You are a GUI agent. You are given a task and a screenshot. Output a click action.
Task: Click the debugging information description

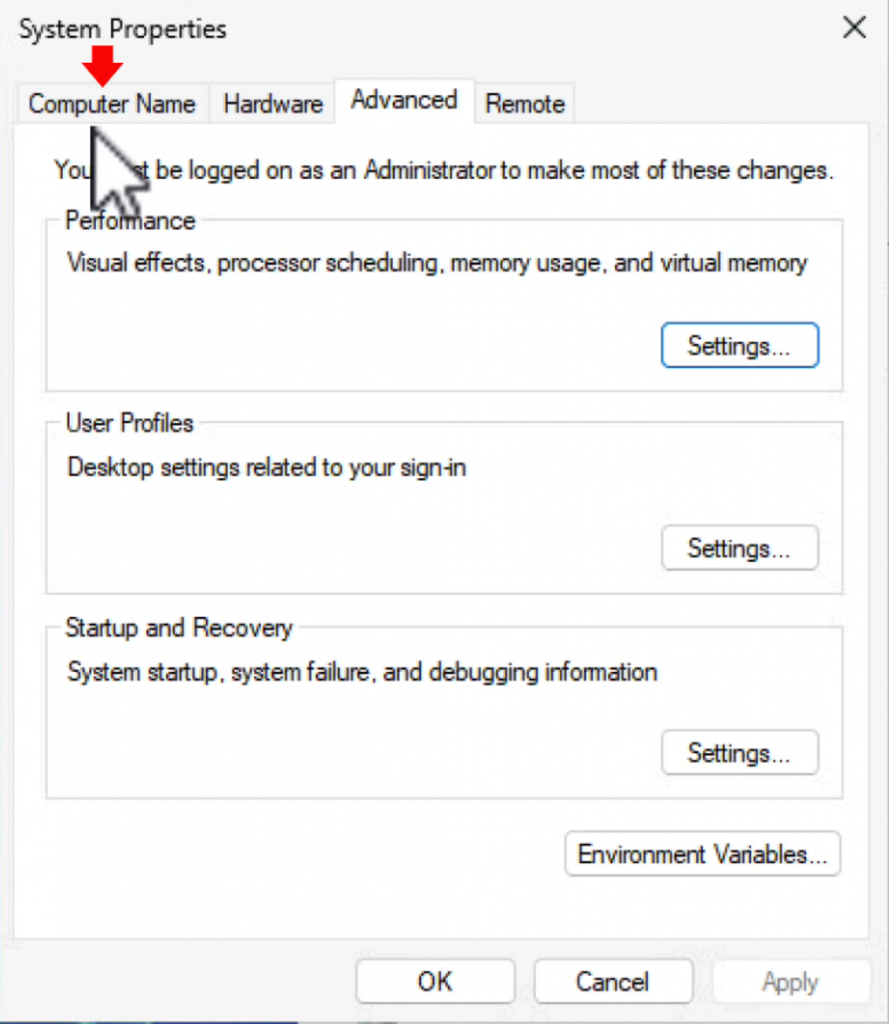360,672
